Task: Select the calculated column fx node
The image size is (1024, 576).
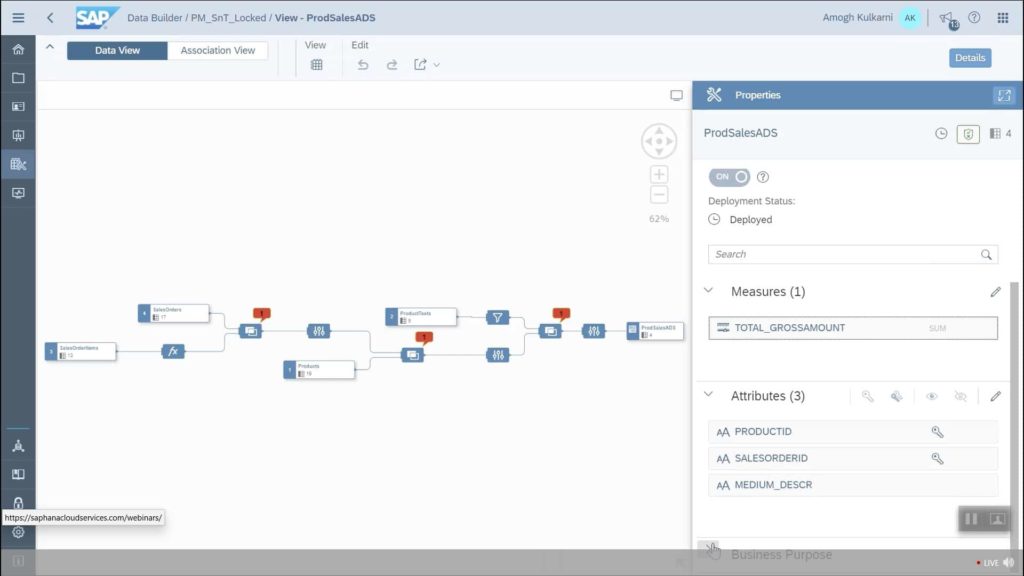Action: (x=173, y=351)
